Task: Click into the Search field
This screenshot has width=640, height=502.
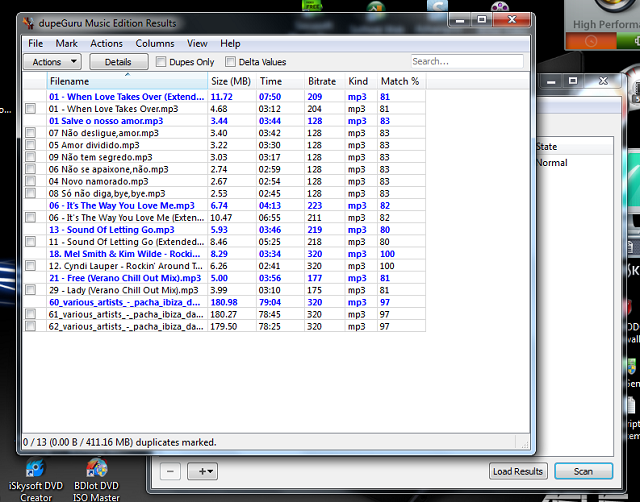Action: pyautogui.click(x=467, y=61)
